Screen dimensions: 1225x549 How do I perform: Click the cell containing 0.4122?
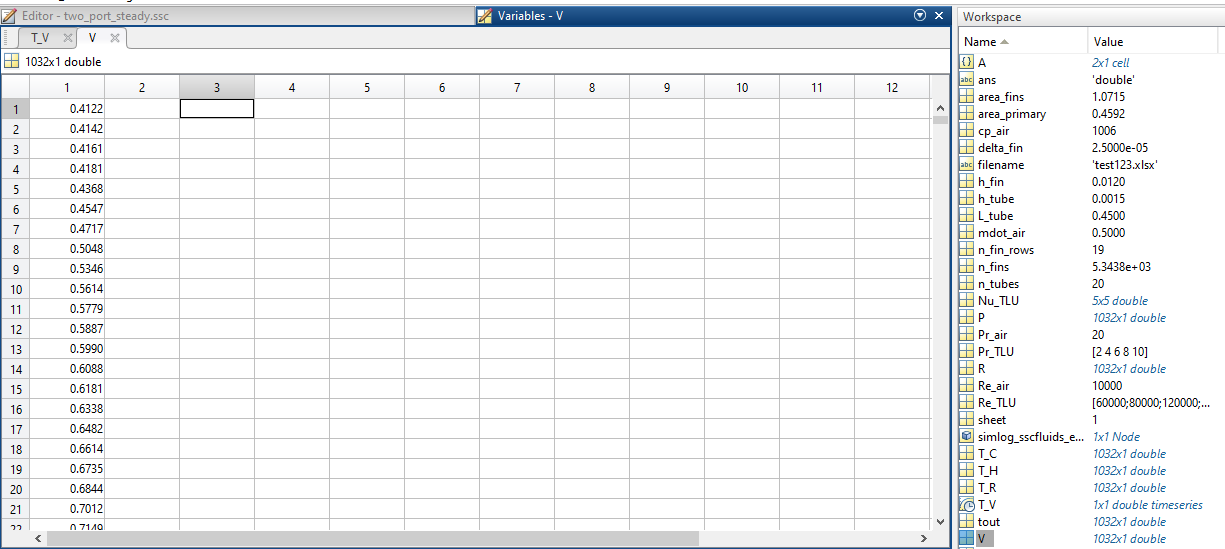[x=67, y=108]
